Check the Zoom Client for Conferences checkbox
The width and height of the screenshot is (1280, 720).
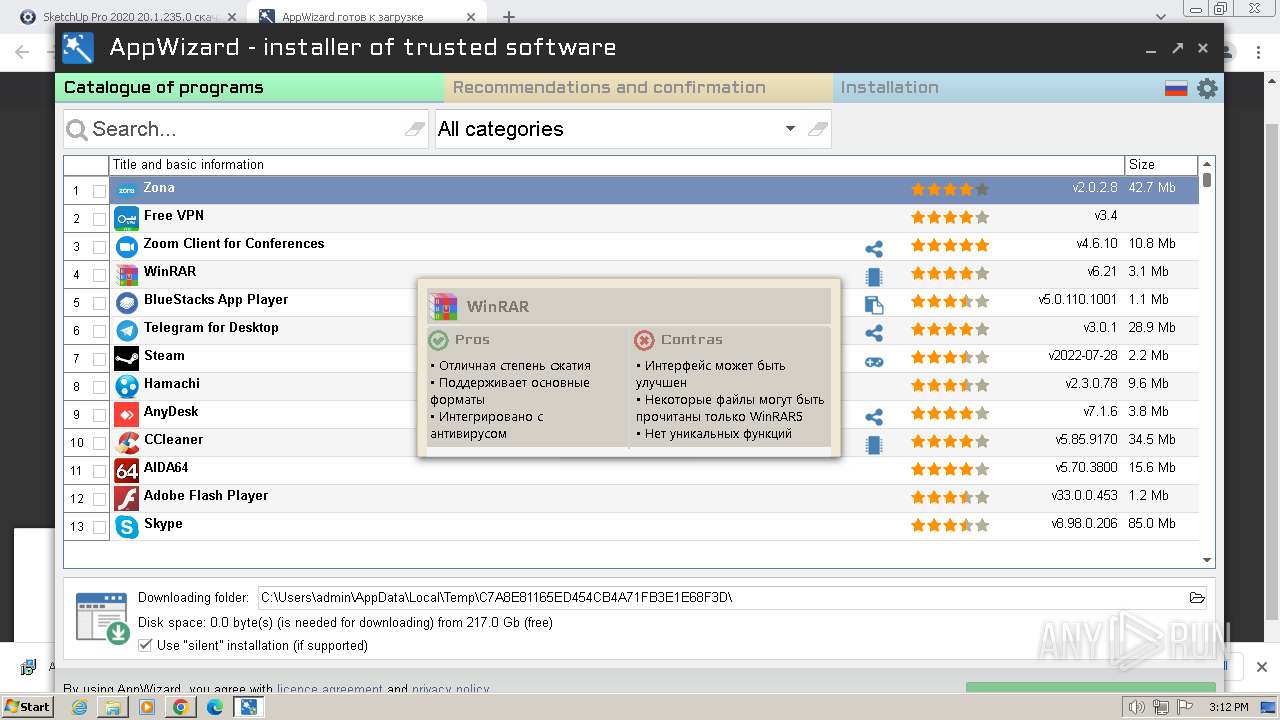coord(99,247)
